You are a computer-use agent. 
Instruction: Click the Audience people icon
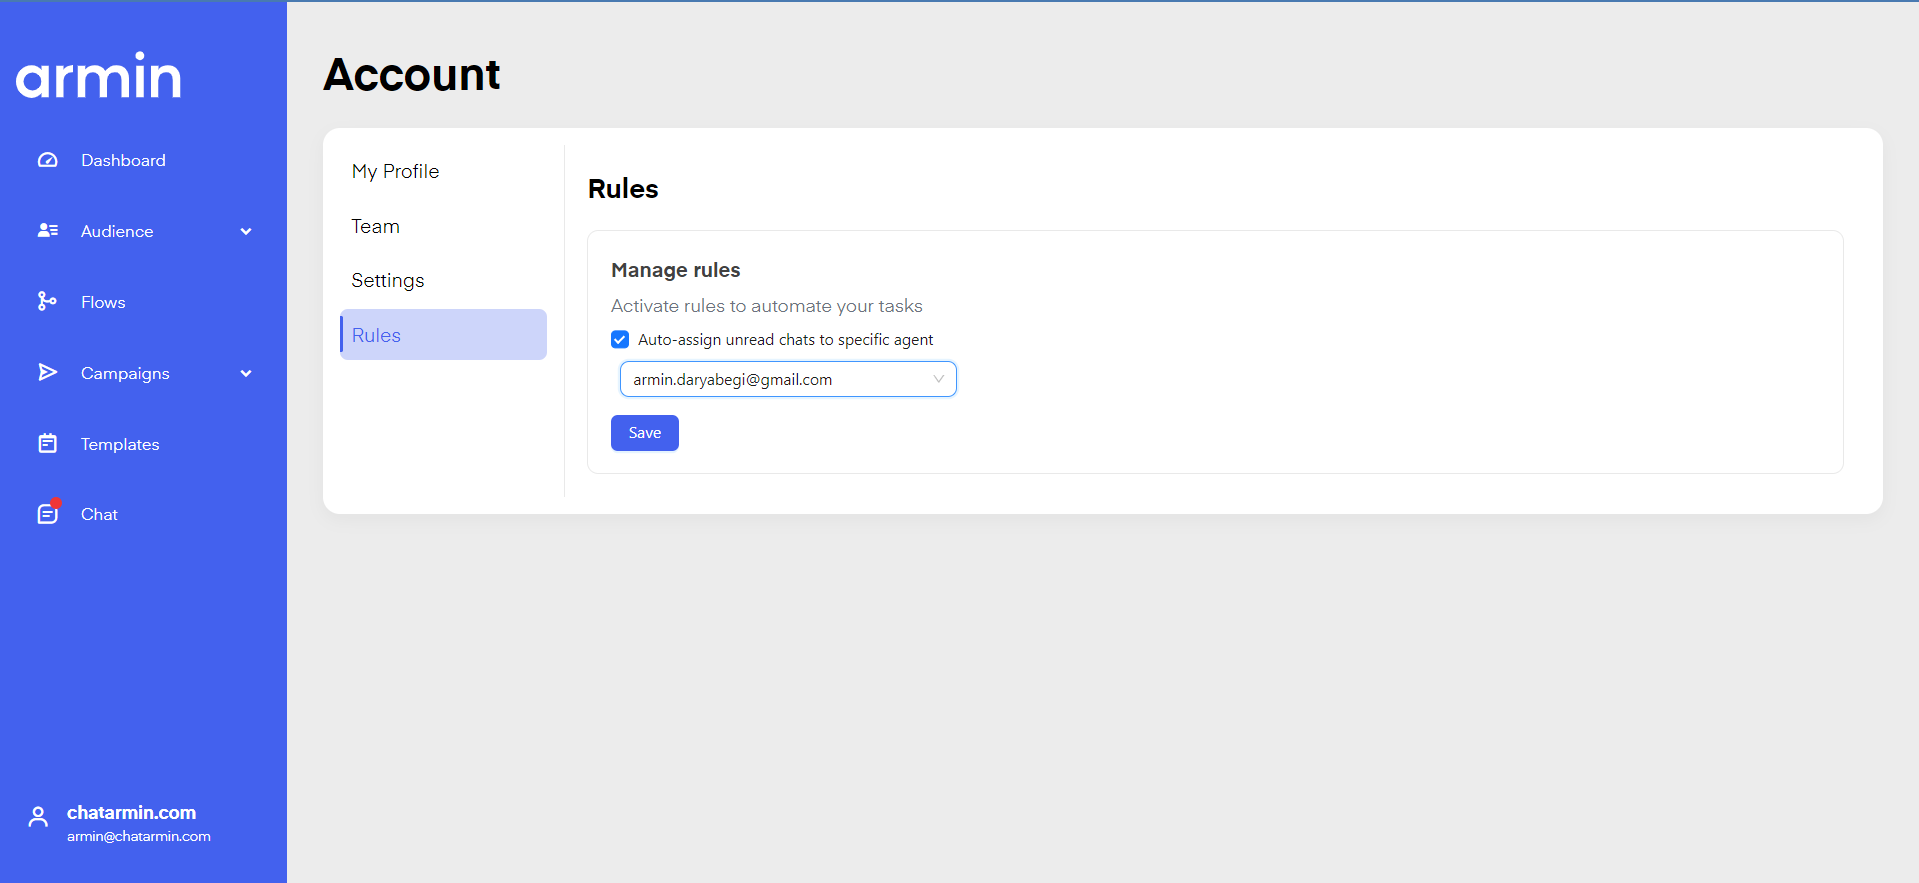pyautogui.click(x=47, y=231)
